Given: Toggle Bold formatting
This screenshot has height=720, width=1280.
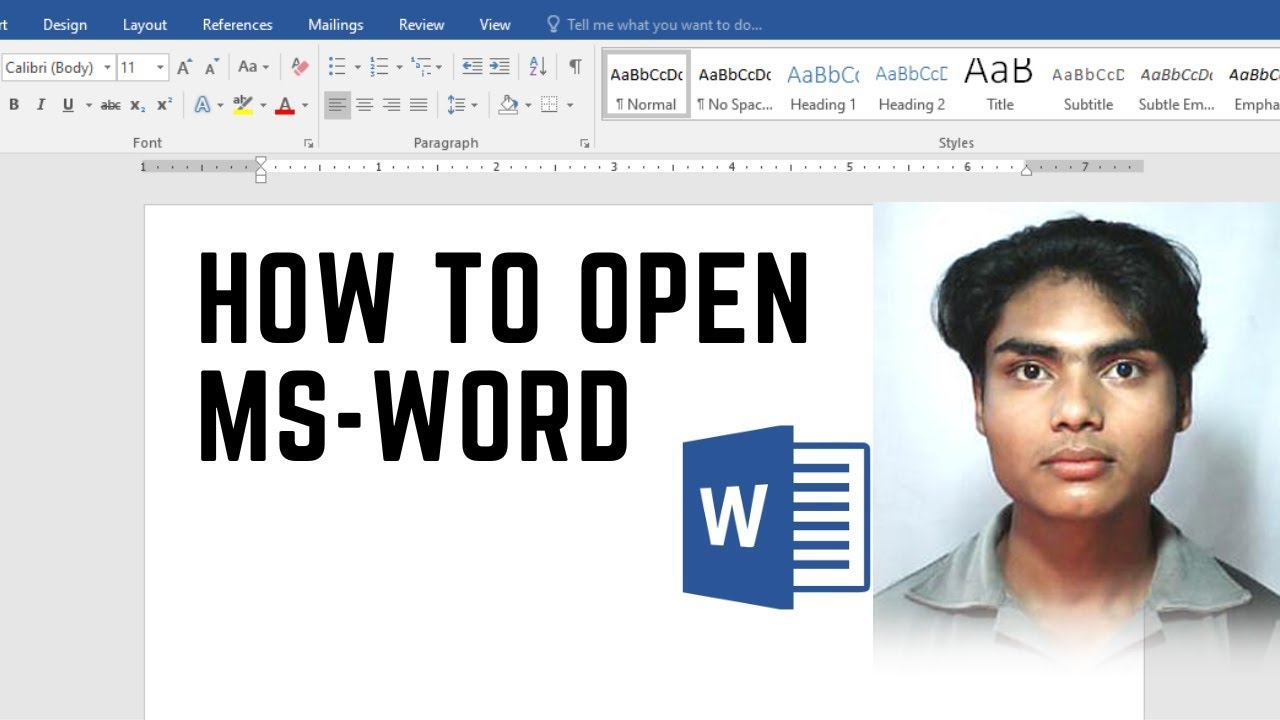Looking at the screenshot, I should click(14, 105).
